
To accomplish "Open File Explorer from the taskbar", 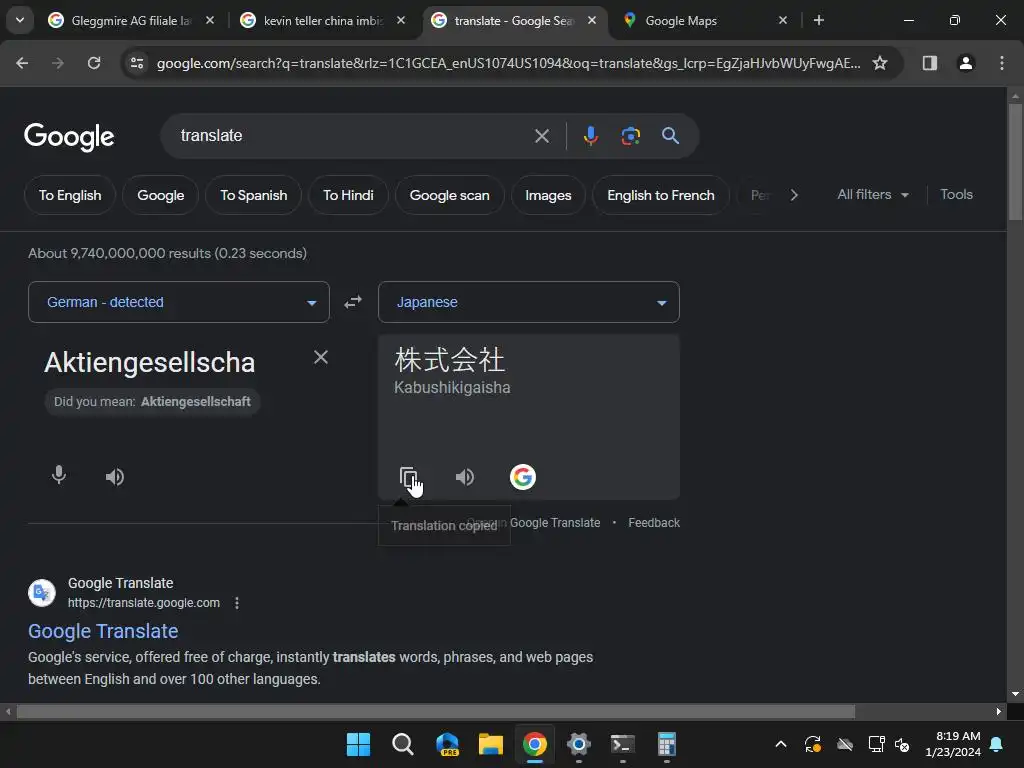I will point(490,744).
